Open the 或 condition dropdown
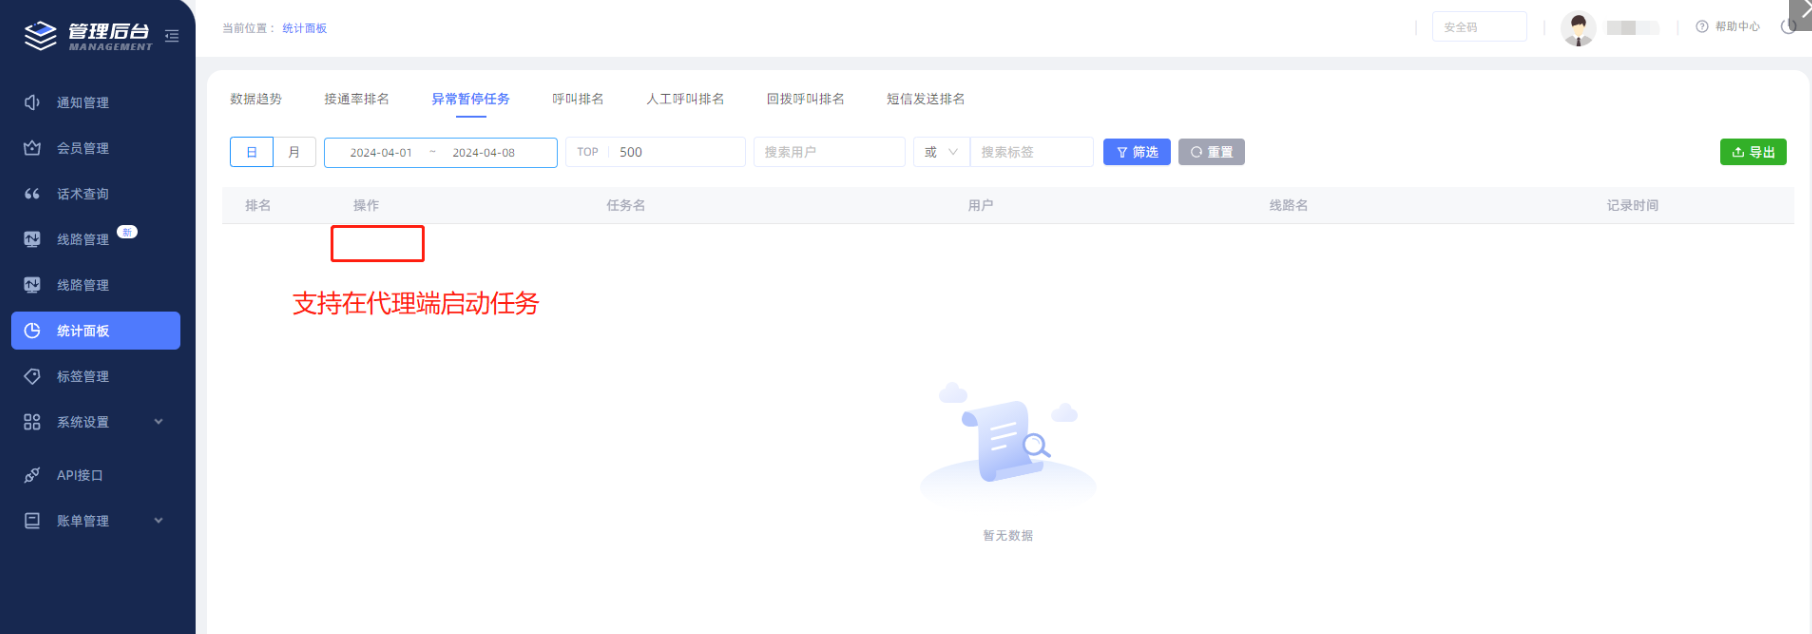The height and width of the screenshot is (634, 1812). point(941,152)
